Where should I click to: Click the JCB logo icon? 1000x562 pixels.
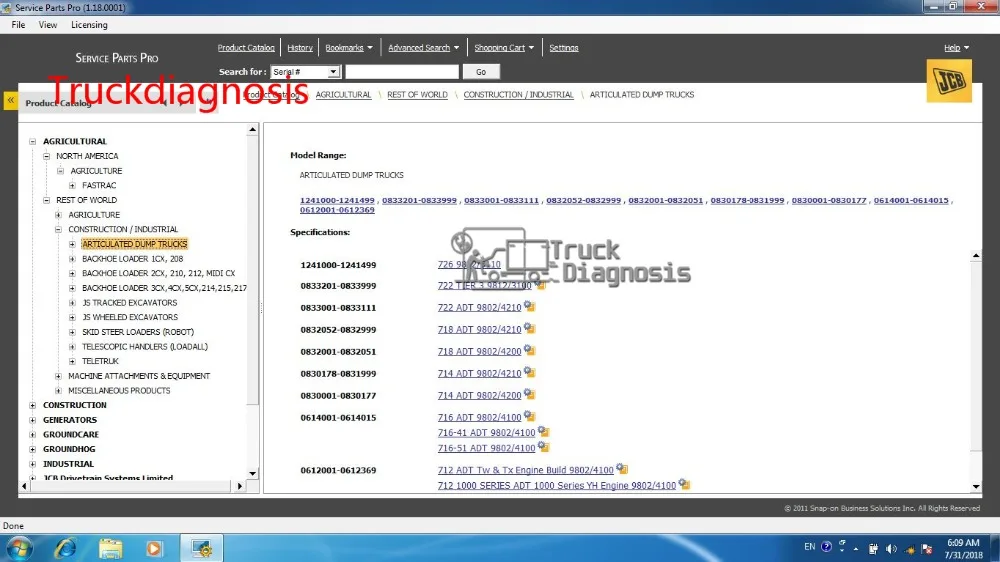(949, 81)
